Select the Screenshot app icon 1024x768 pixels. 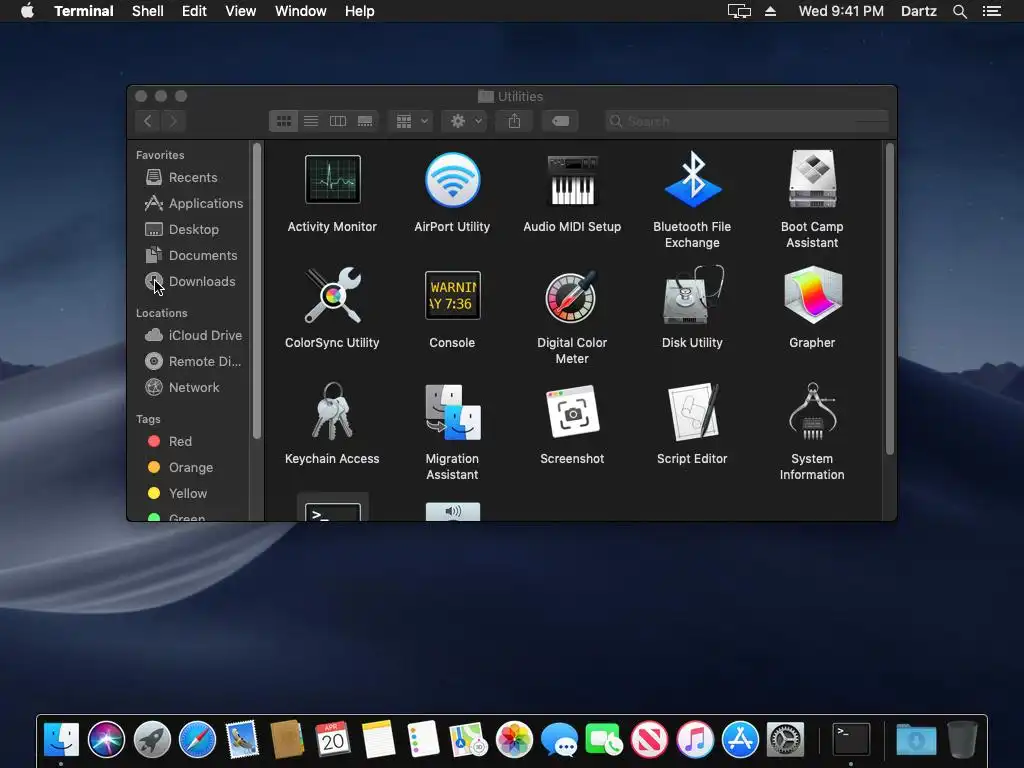(x=572, y=412)
